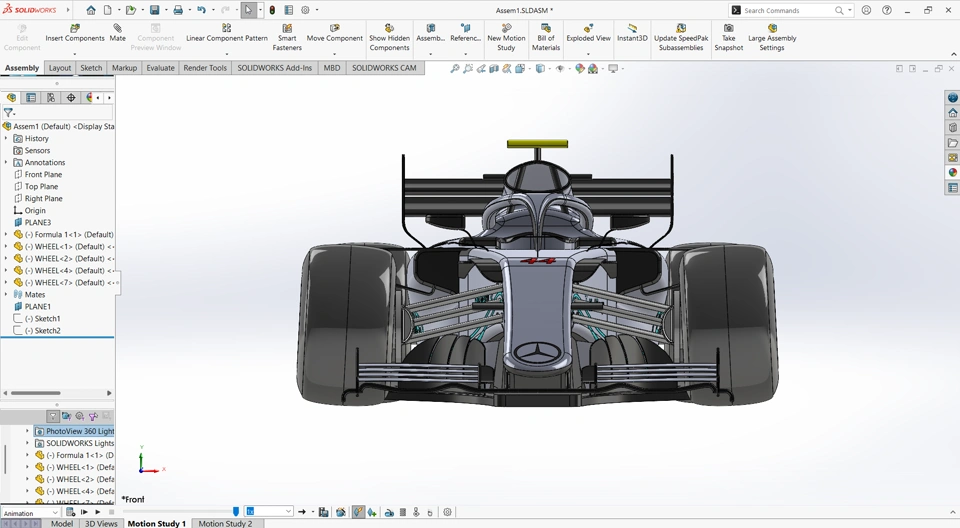Click Update SpeedPak Subassemblies
This screenshot has height=528, width=960.
681,37
